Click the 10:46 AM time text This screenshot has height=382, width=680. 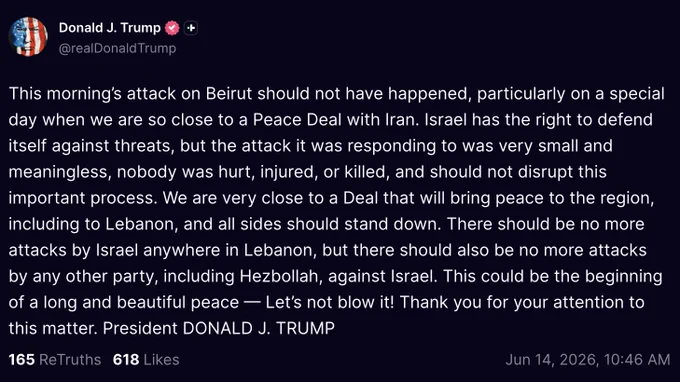(x=637, y=359)
